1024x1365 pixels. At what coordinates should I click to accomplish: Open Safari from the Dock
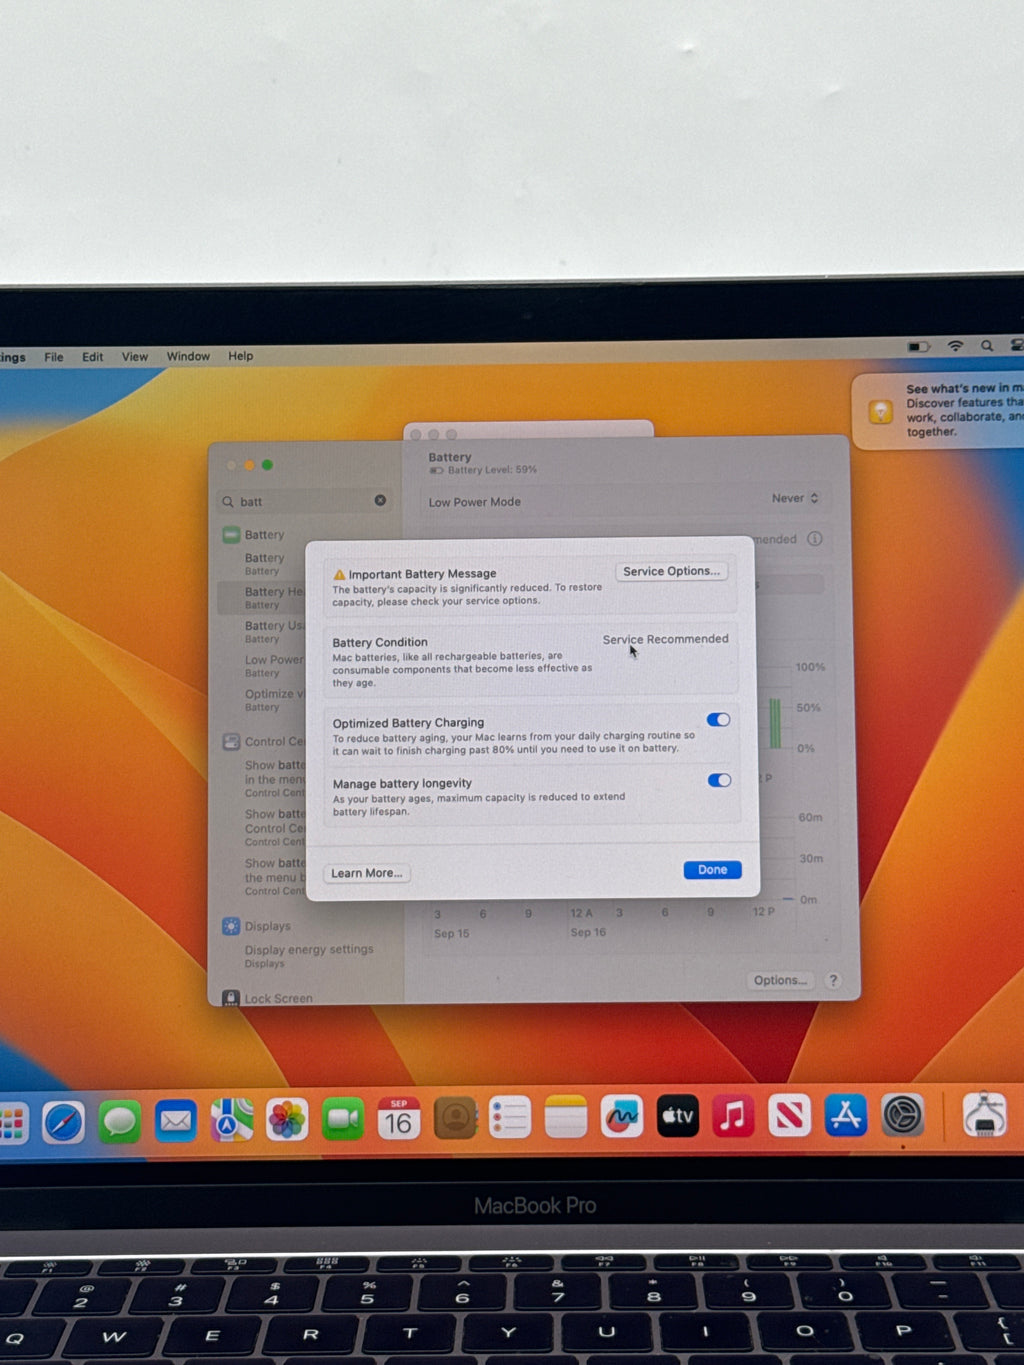point(63,1122)
